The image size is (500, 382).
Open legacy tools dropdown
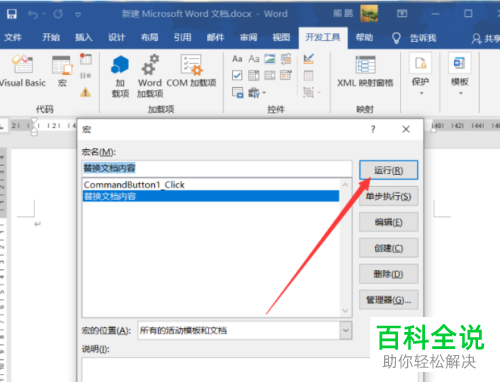(257, 93)
